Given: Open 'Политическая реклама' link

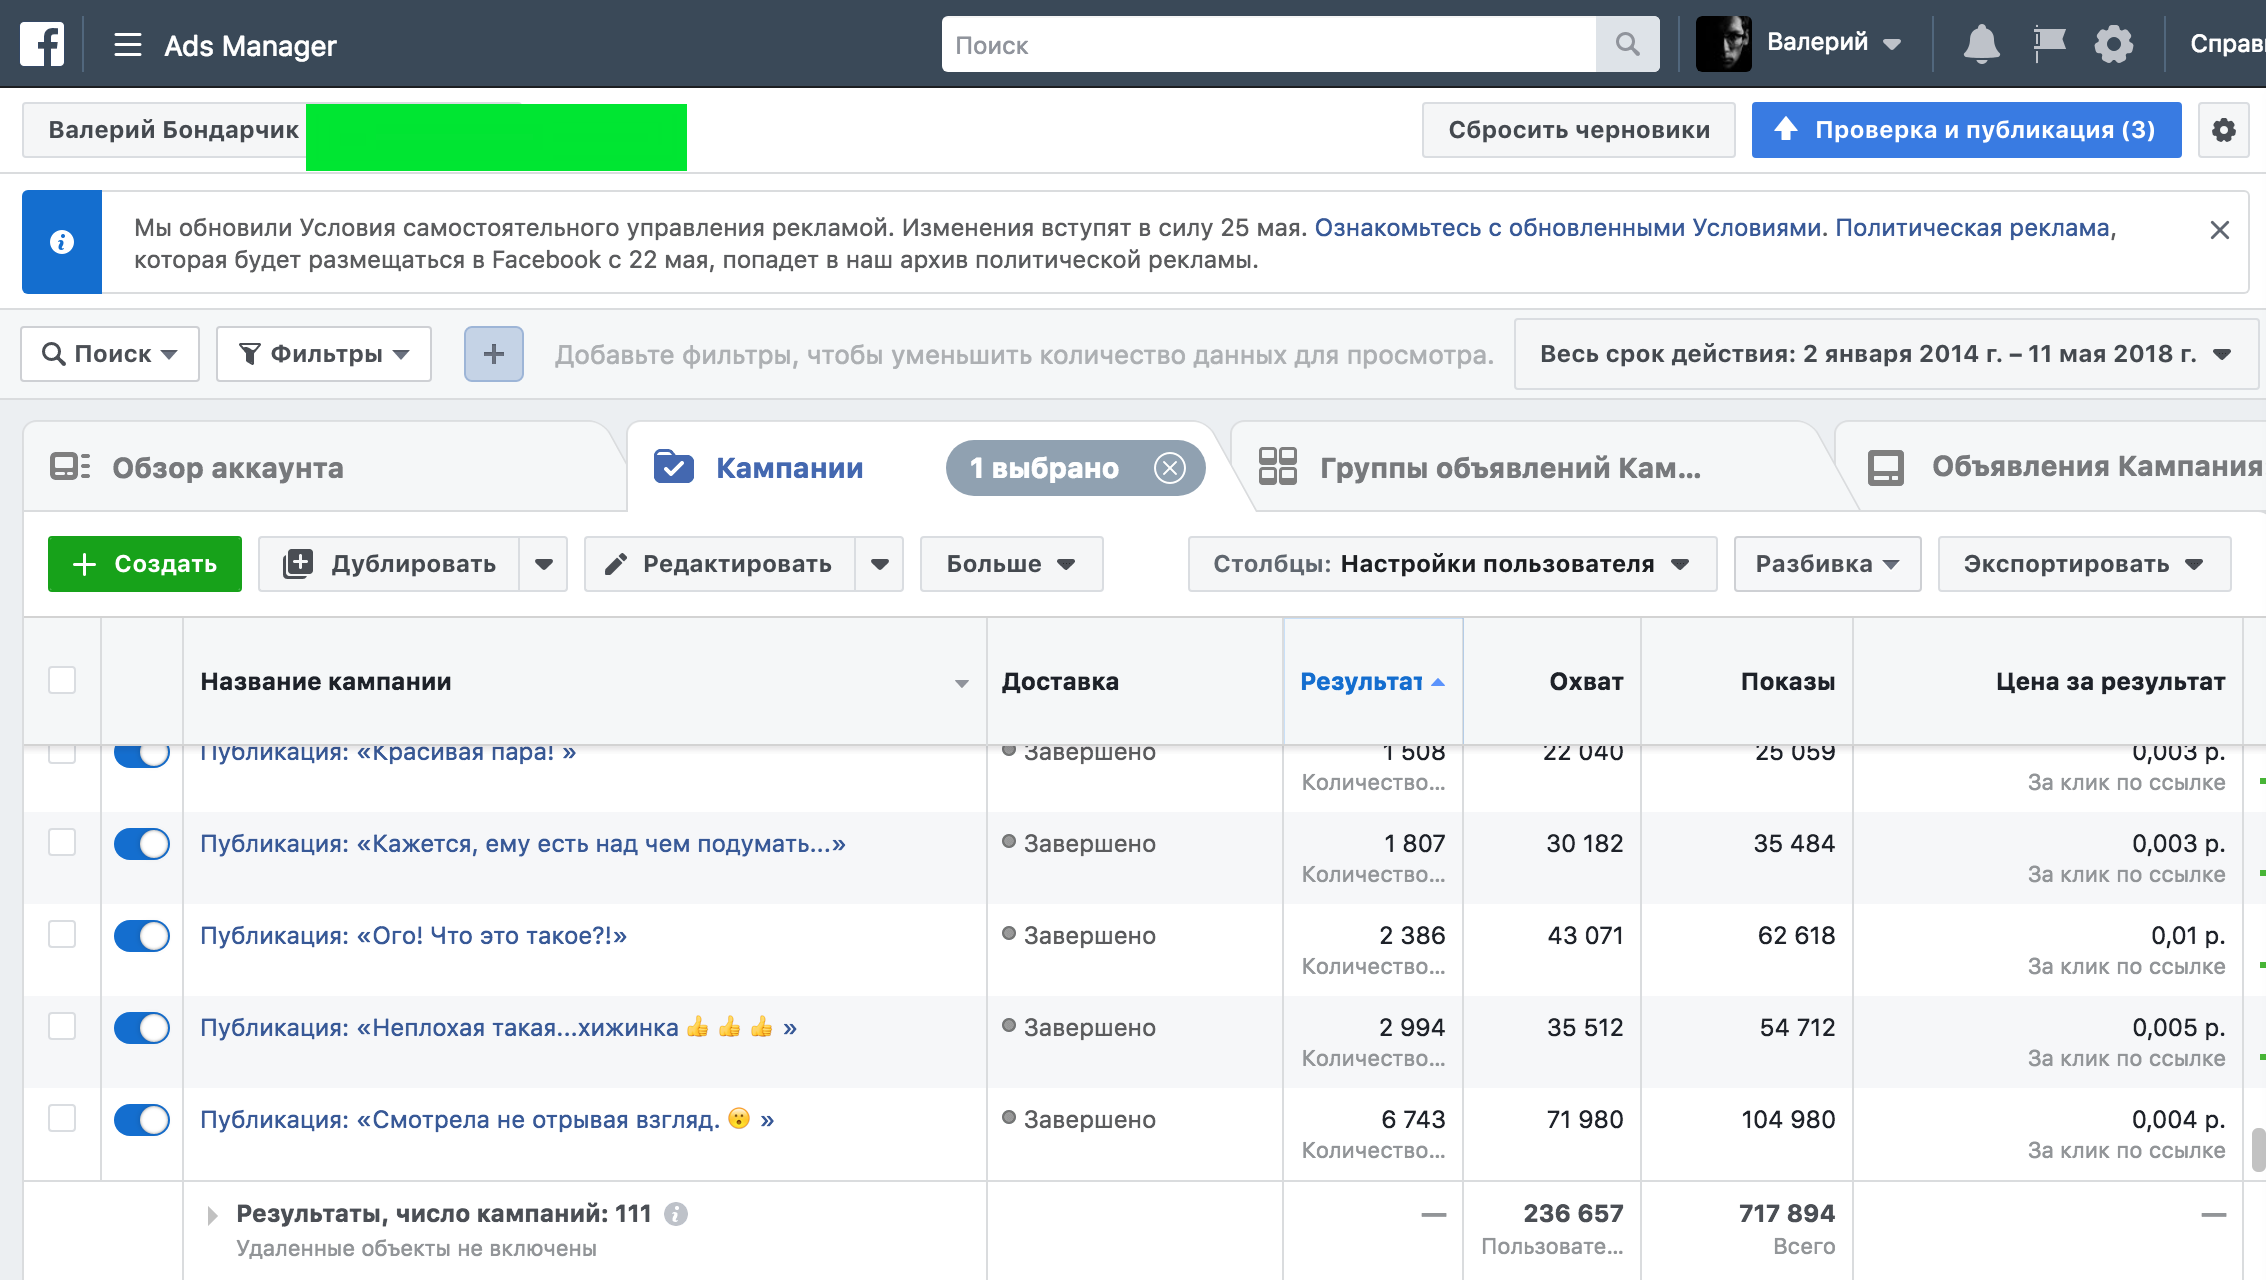Looking at the screenshot, I should [x=1972, y=228].
